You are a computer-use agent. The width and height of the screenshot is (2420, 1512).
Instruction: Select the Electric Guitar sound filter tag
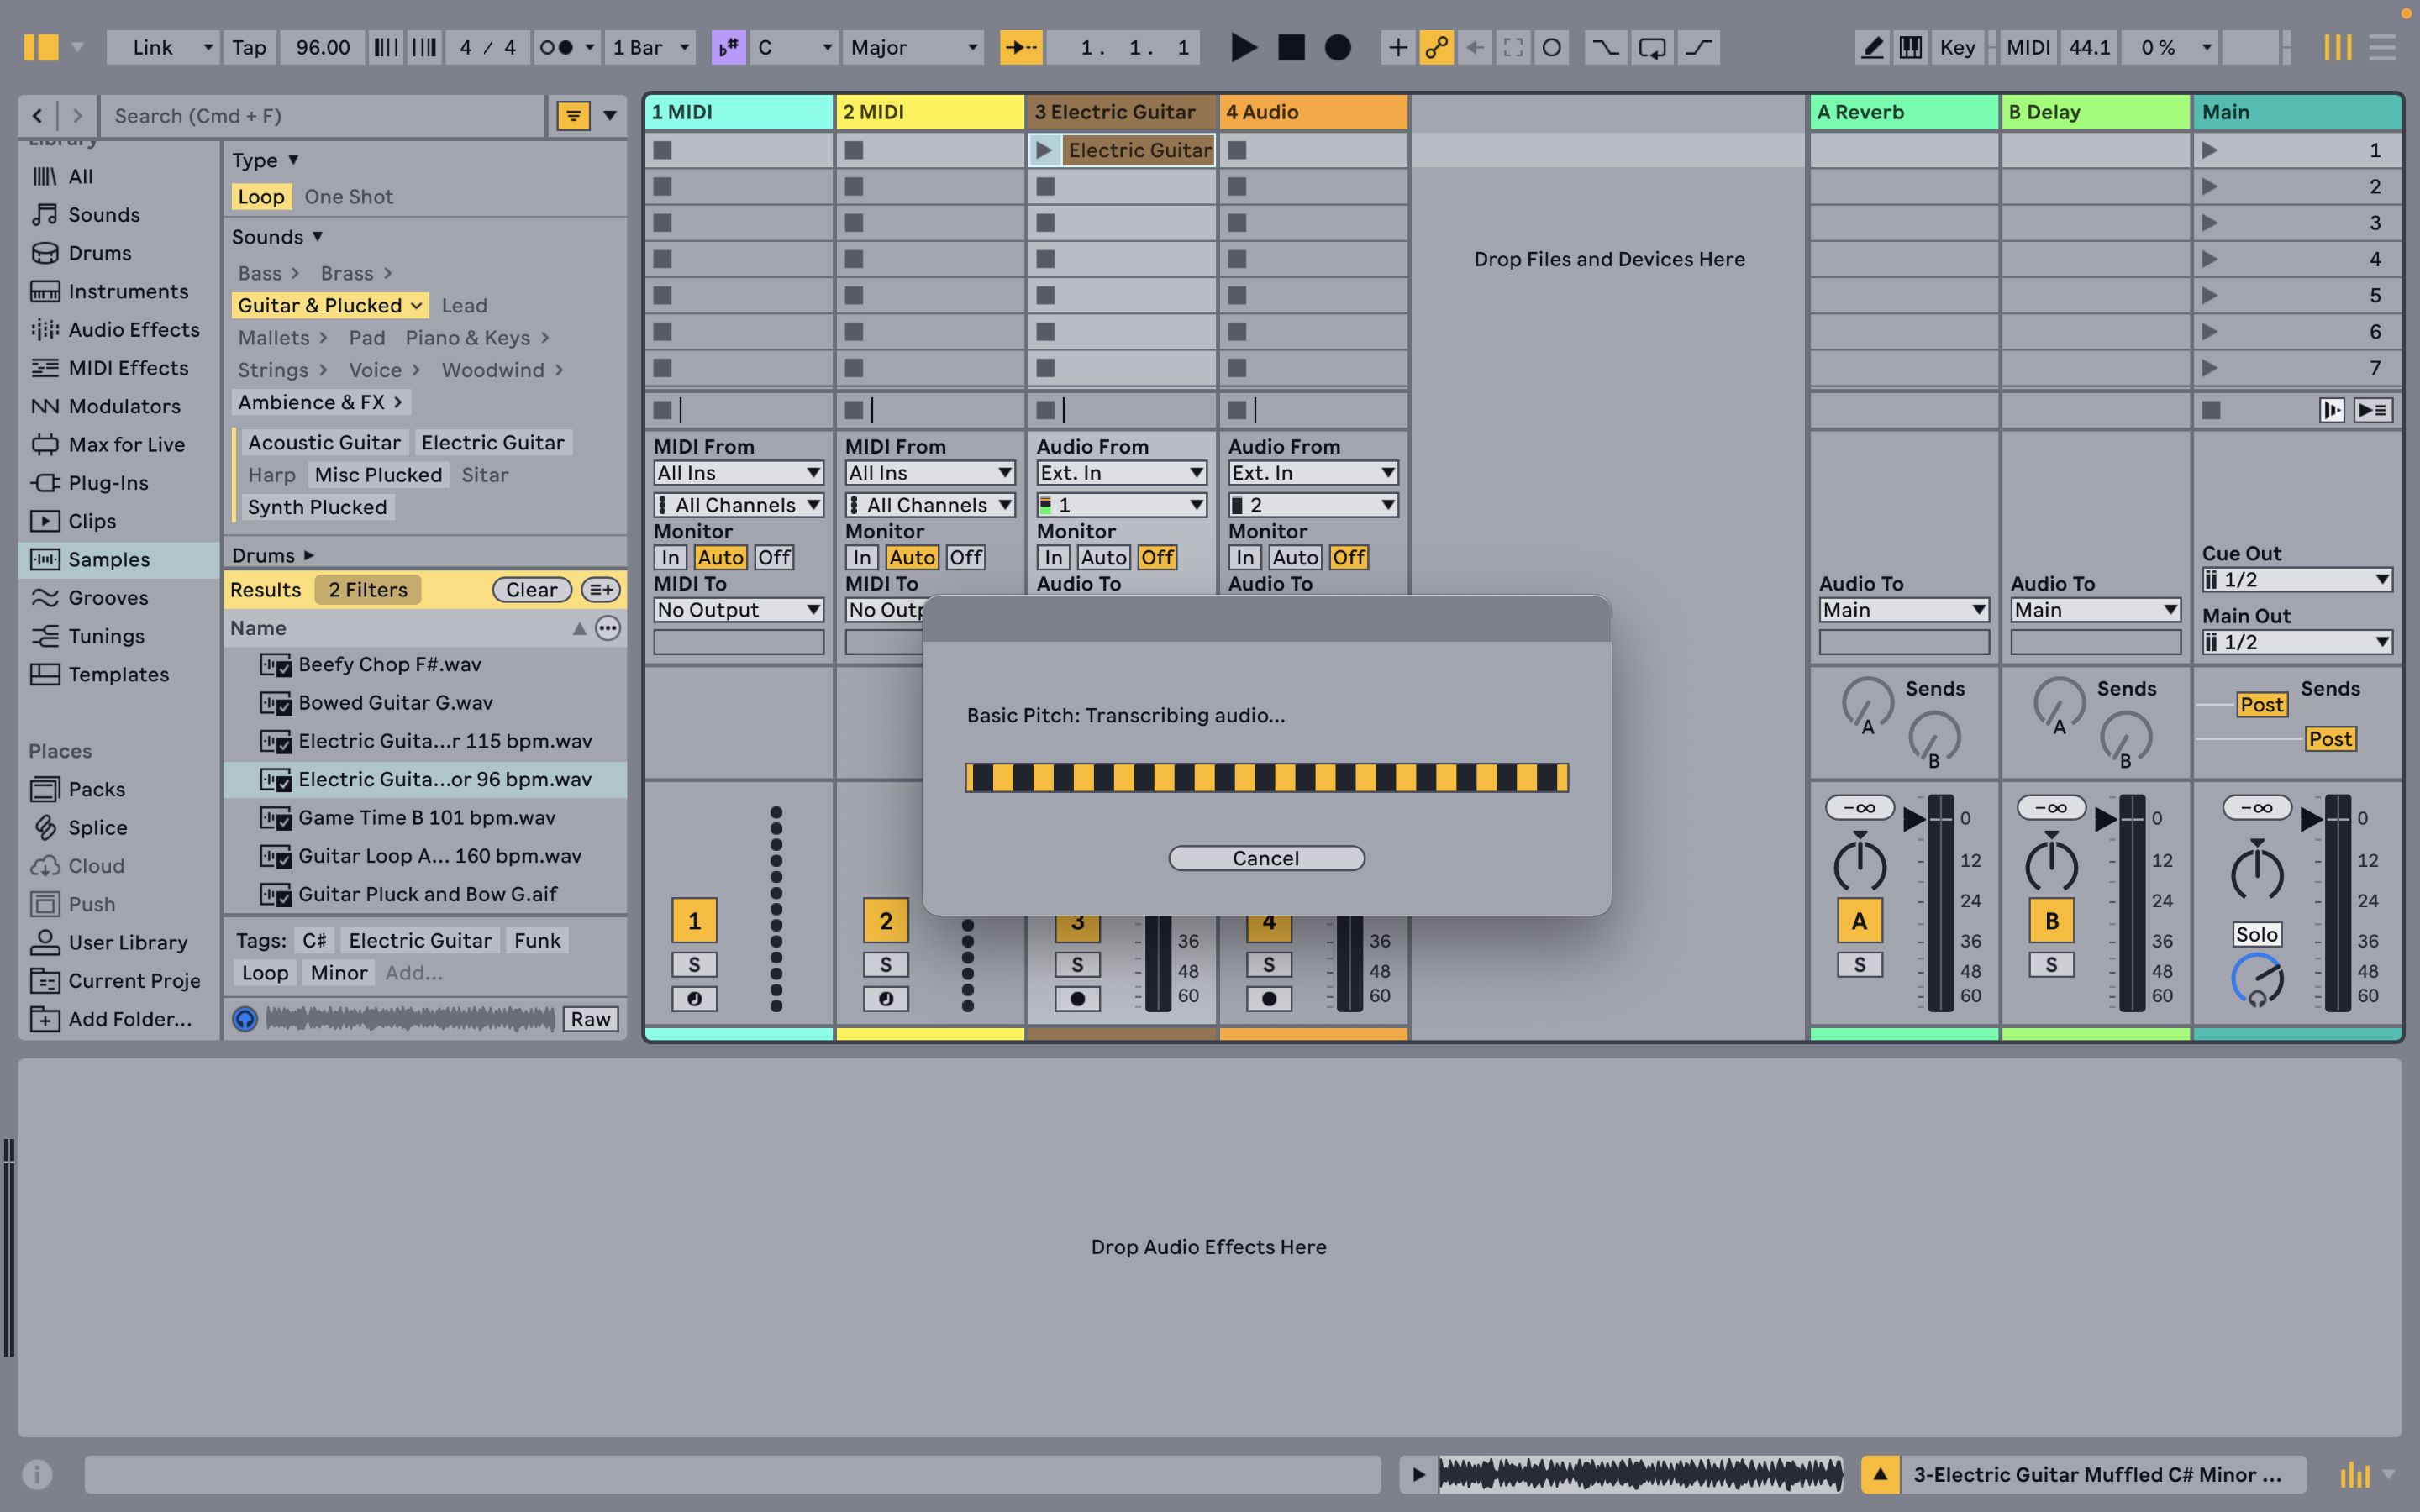492,442
